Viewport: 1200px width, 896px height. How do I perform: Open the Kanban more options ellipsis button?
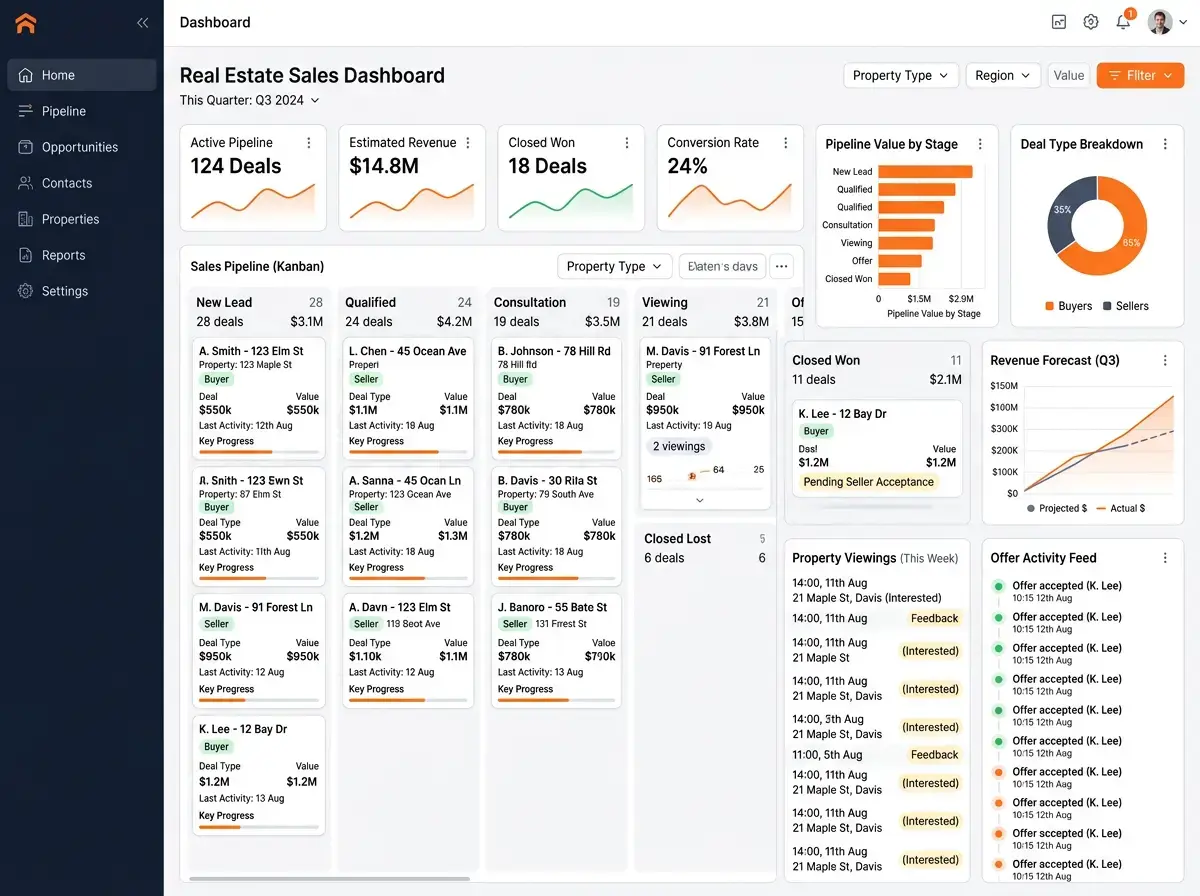pyautogui.click(x=782, y=266)
